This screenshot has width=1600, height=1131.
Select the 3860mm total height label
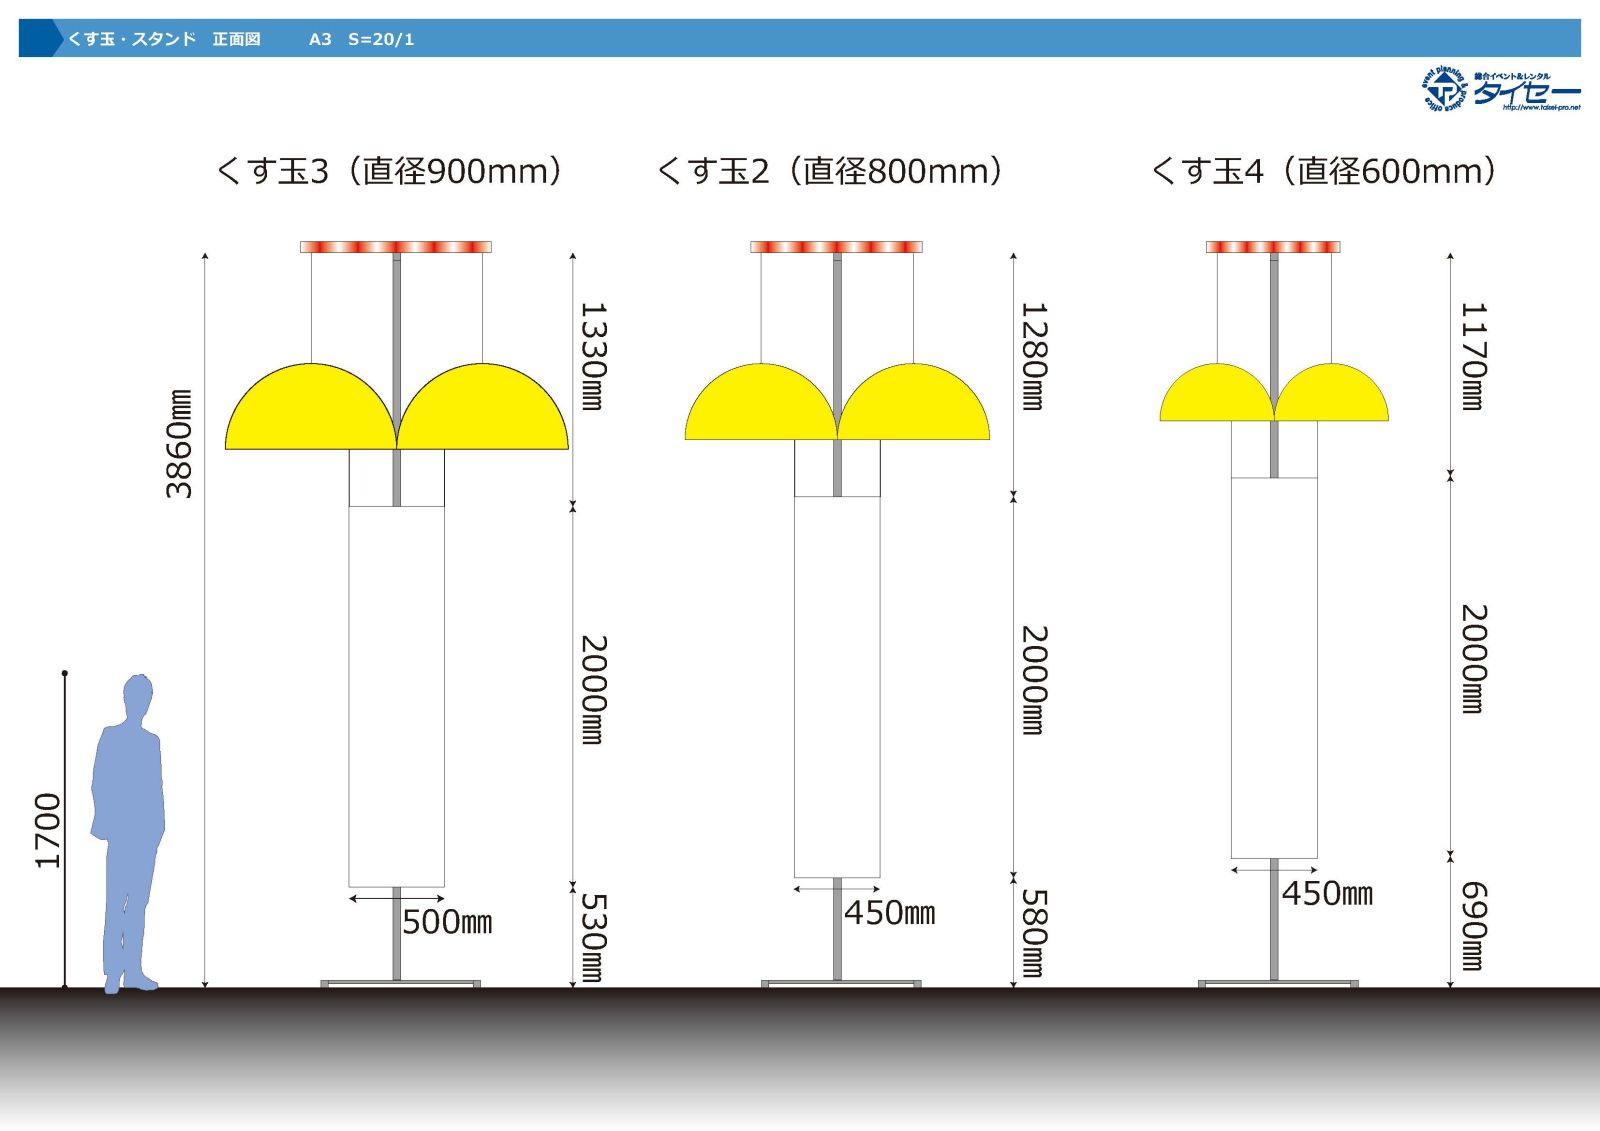[179, 444]
